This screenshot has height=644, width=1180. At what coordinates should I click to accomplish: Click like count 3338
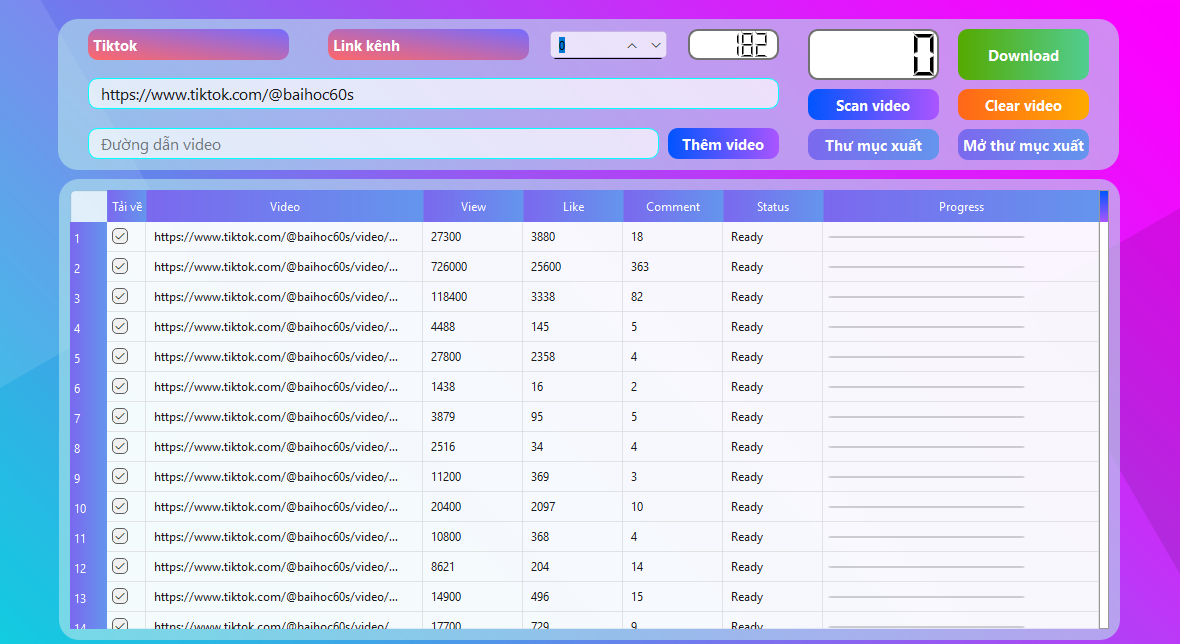(543, 296)
